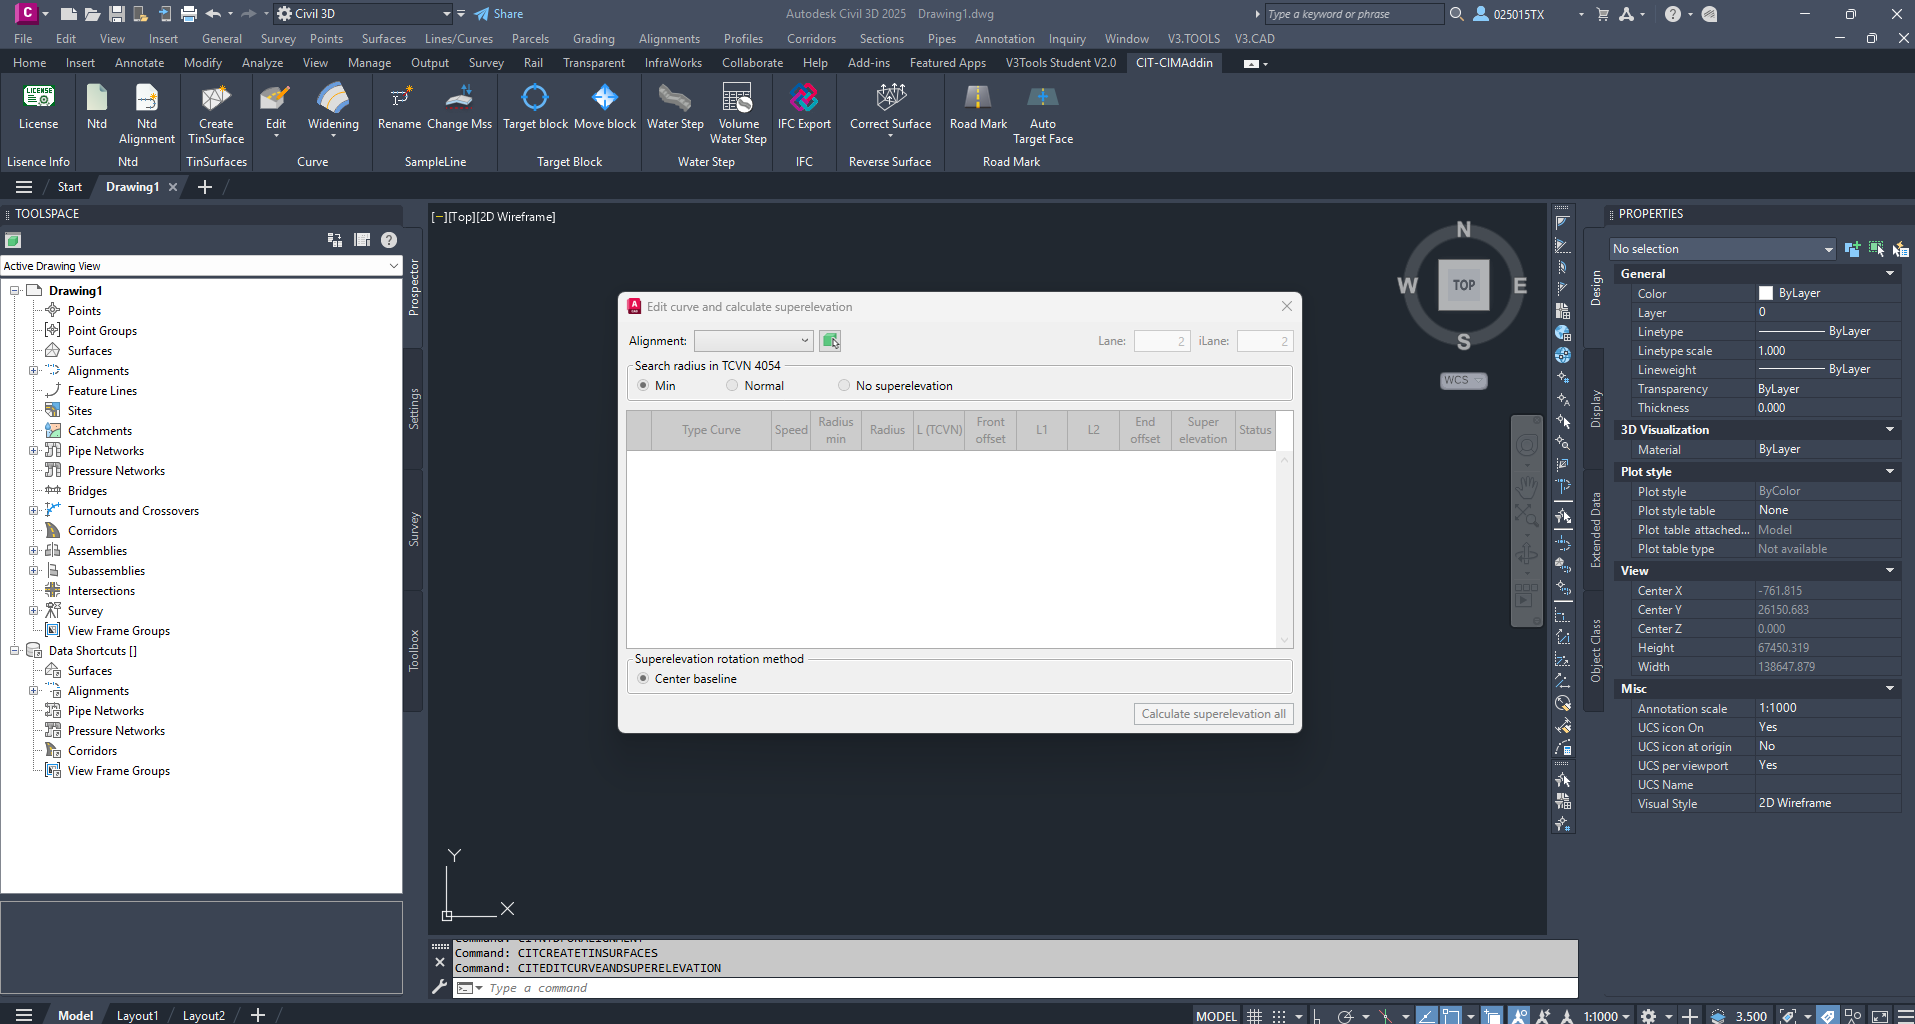This screenshot has height=1024, width=1915.
Task: Open the Volume Water Step tool
Action: [738, 98]
